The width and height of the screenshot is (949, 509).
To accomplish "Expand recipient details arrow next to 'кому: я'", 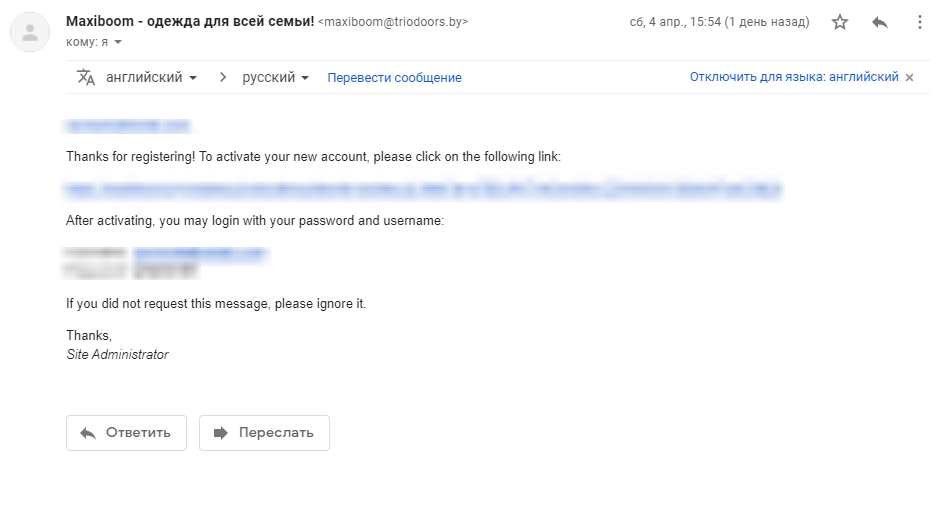I will click(x=118, y=42).
